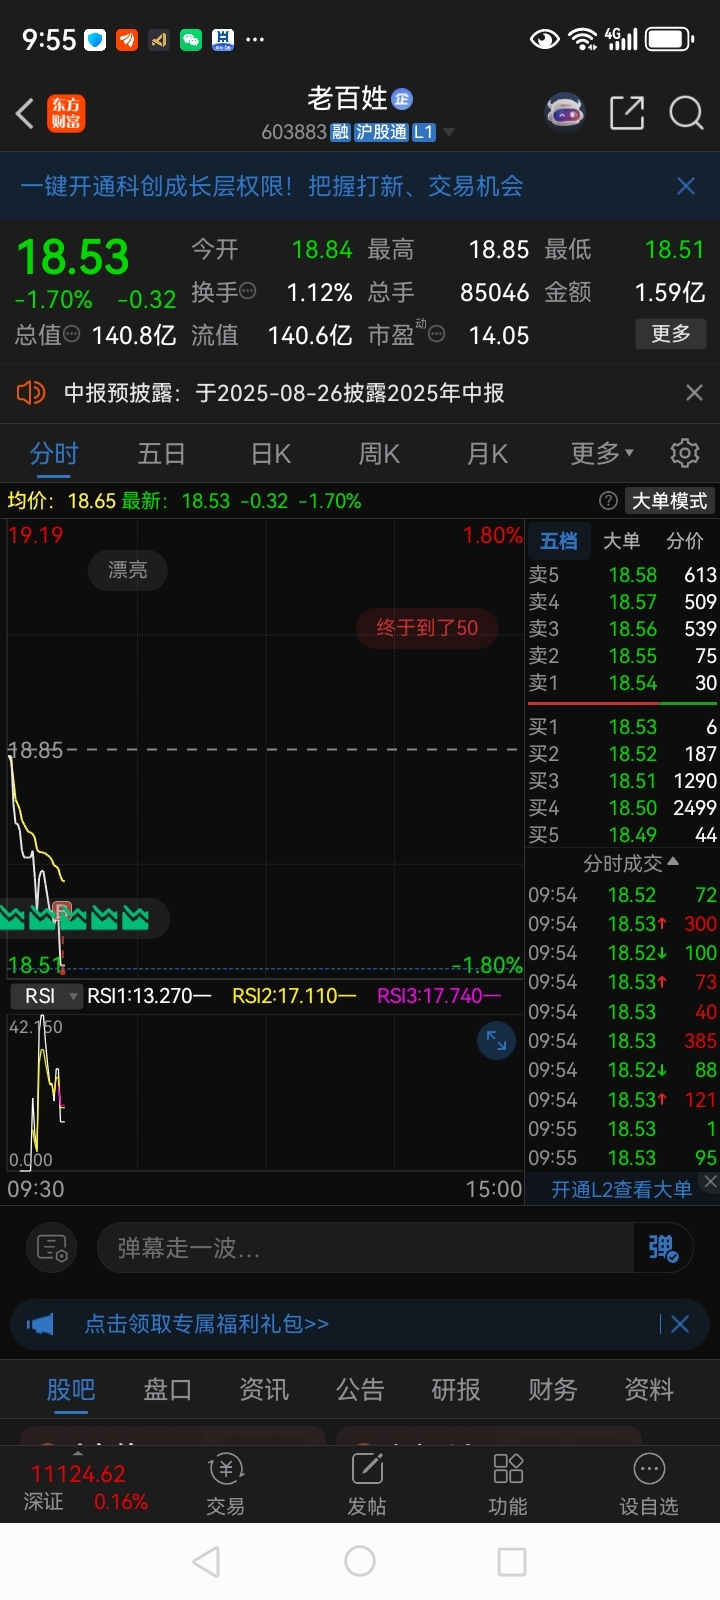Open the search magnifier icon
720x1600 pixels.
coord(686,113)
